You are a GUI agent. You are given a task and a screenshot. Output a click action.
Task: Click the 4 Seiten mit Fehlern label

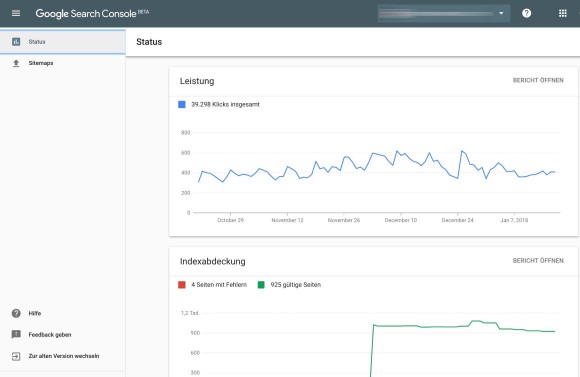[219, 285]
